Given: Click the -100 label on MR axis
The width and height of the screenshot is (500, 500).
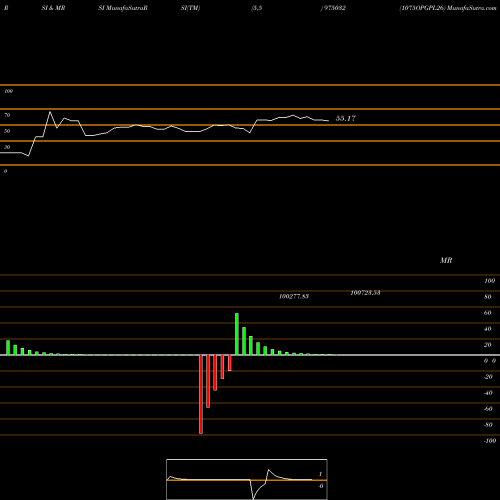Looking at the screenshot, I should [x=490, y=441].
